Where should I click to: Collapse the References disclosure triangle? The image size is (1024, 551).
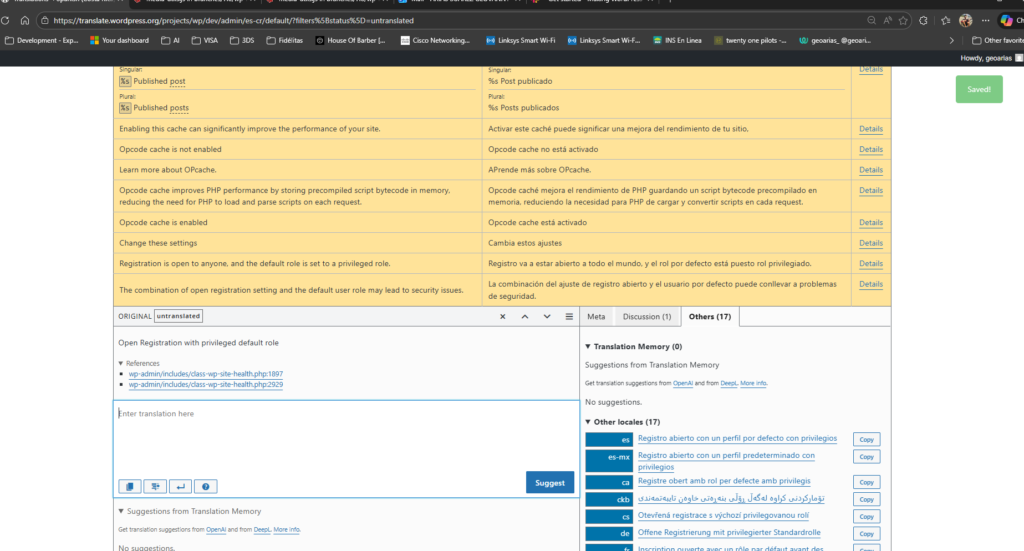pyautogui.click(x=121, y=363)
